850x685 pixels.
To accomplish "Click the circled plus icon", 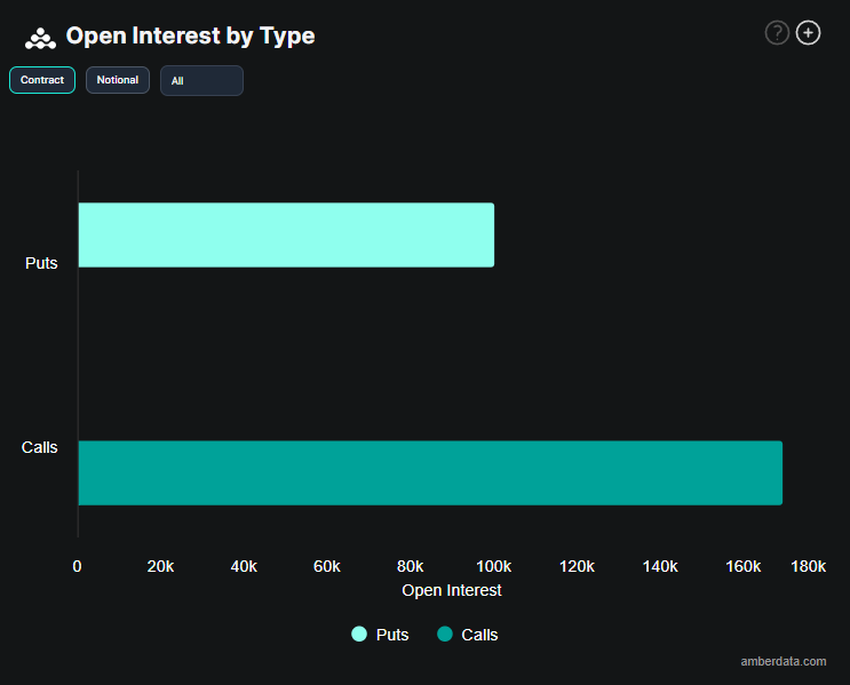I will point(808,33).
